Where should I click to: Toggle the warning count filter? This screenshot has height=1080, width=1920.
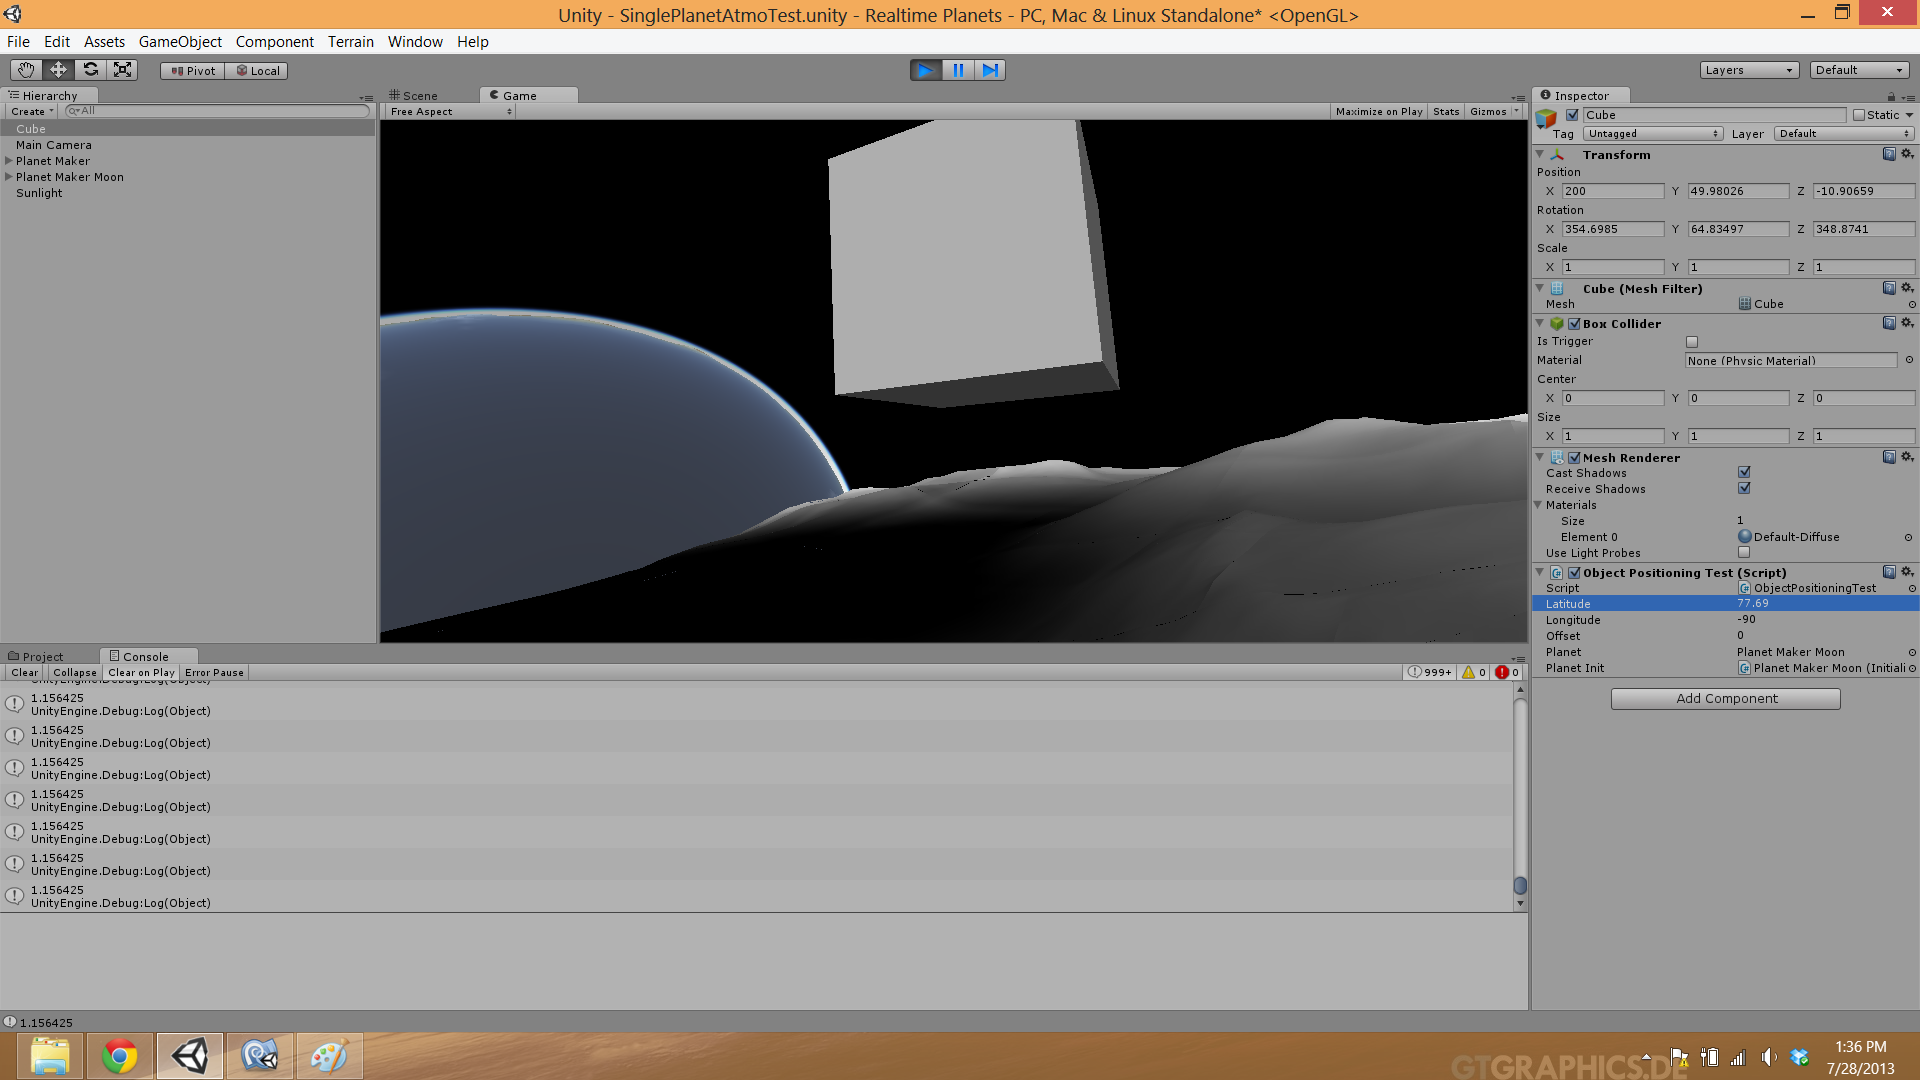click(1474, 673)
